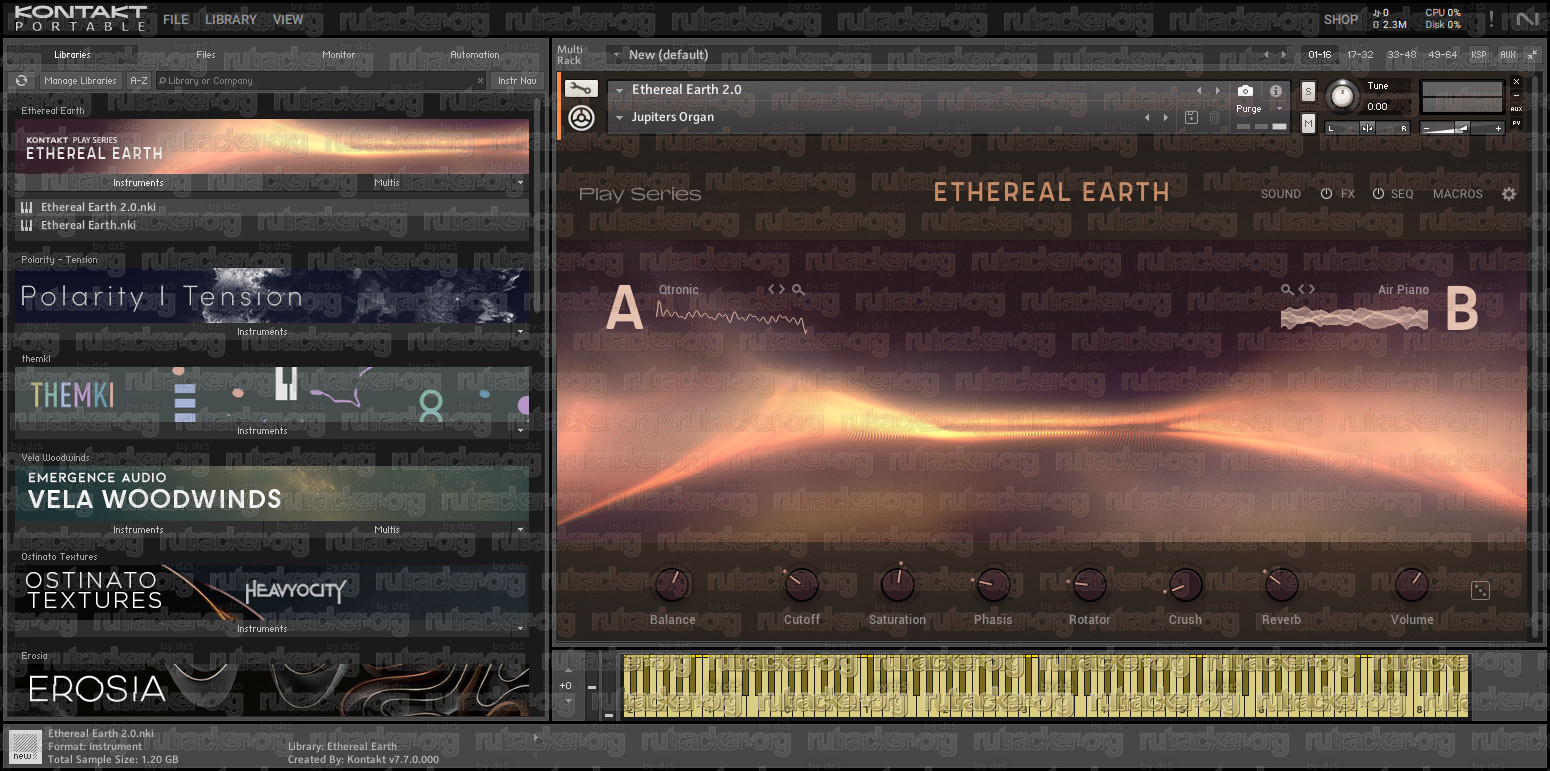Click the exclamation alert icon in header
The image size is (1550, 771).
1492,19
